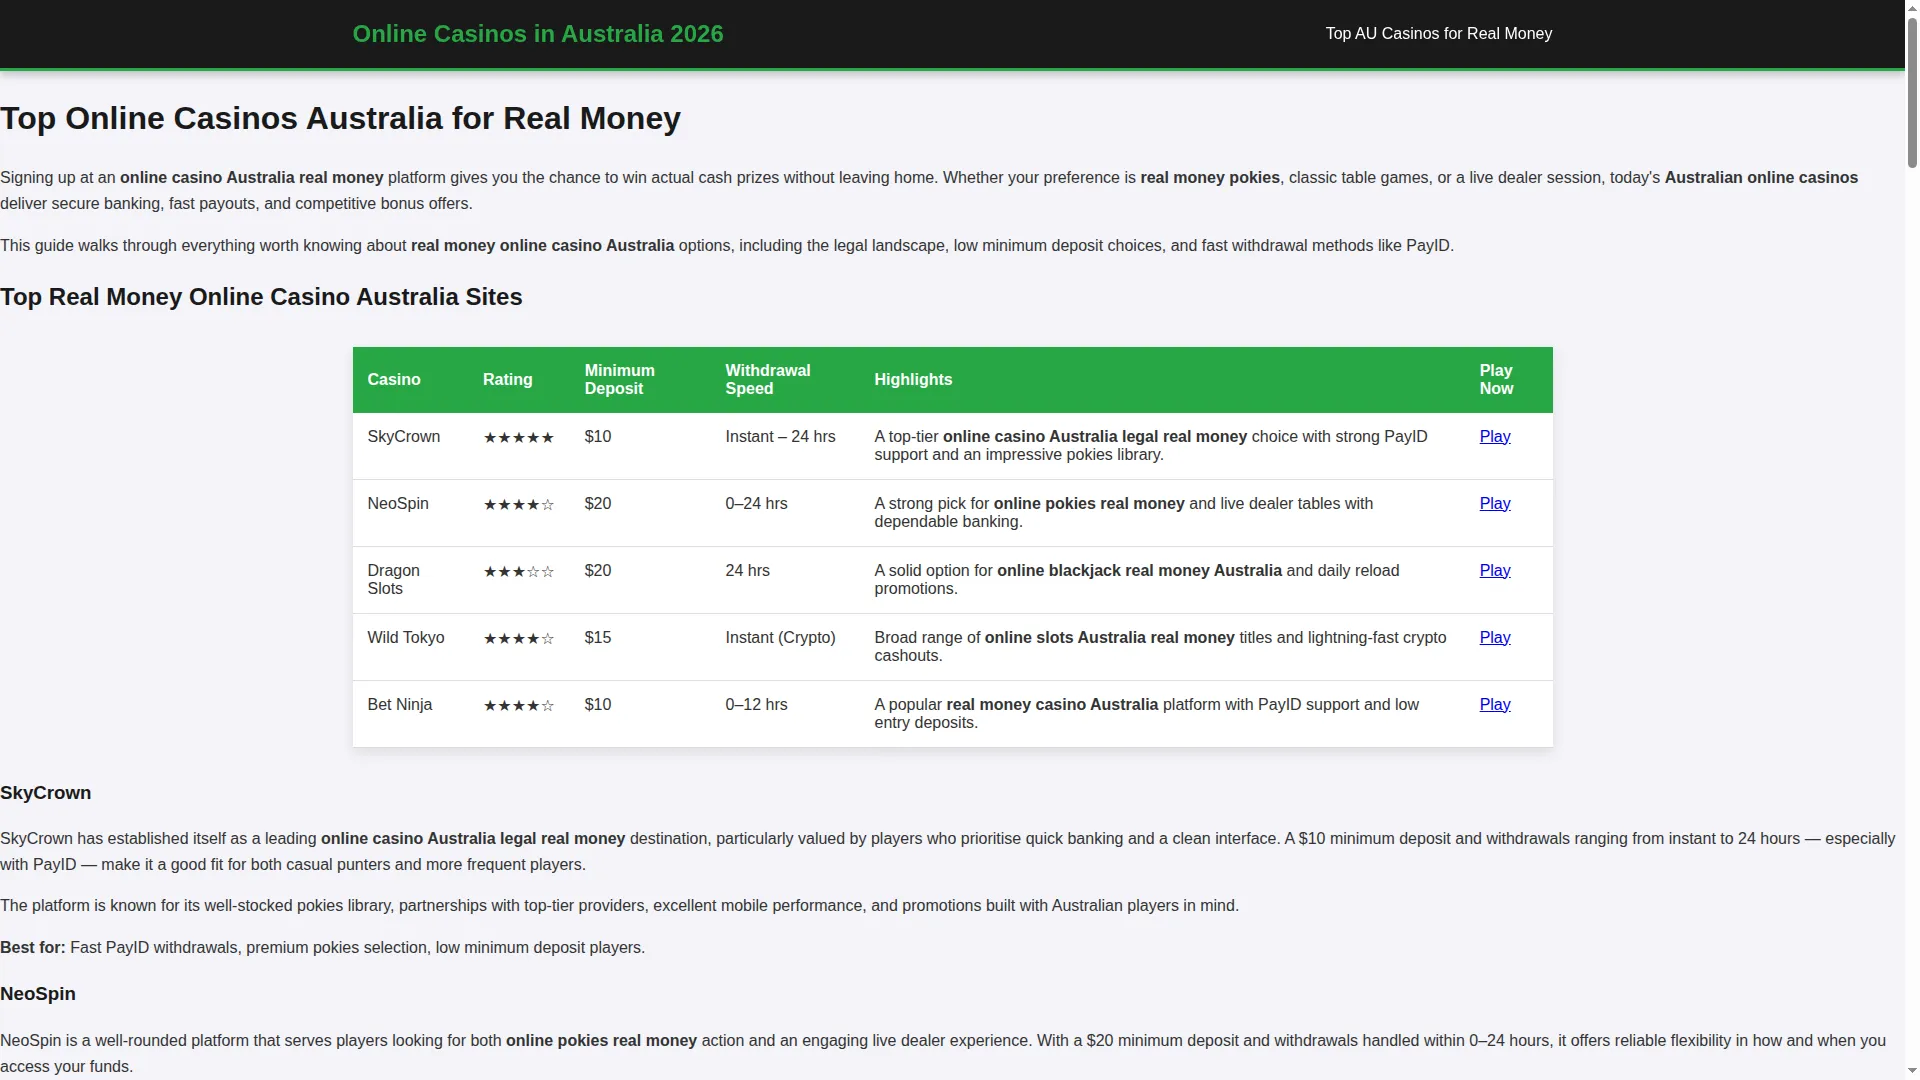Follow the Play link for Dragon Slots

coord(1494,571)
